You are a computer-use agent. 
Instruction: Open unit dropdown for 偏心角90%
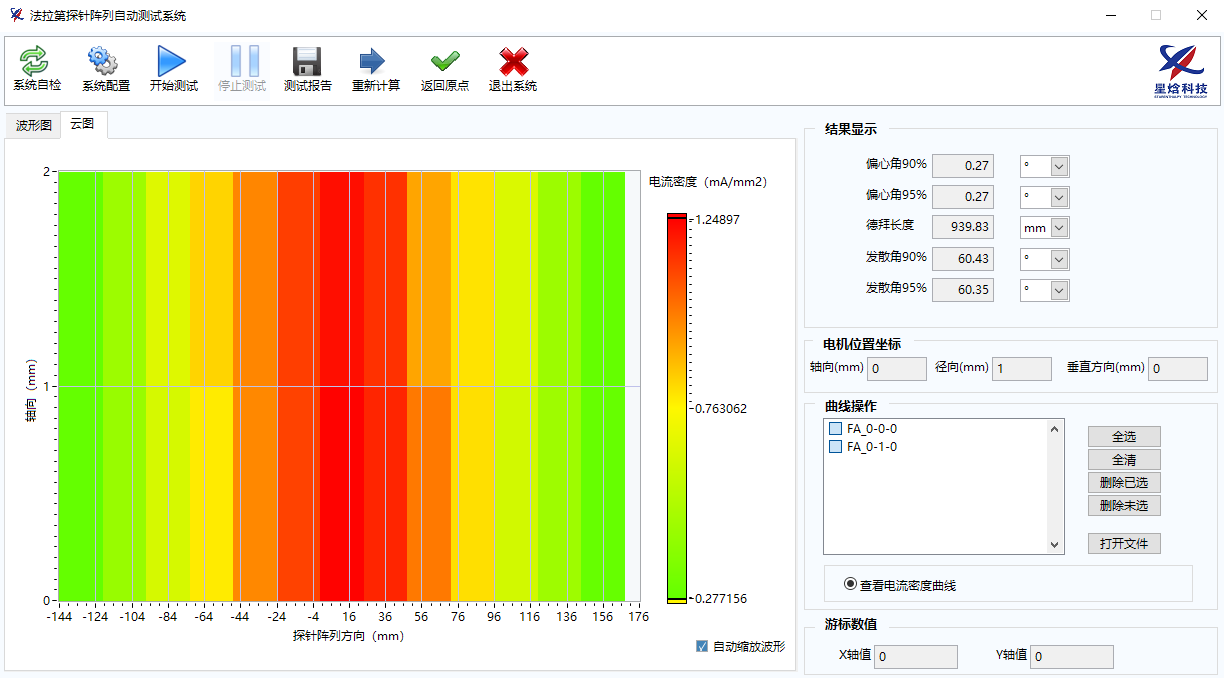coord(1059,166)
